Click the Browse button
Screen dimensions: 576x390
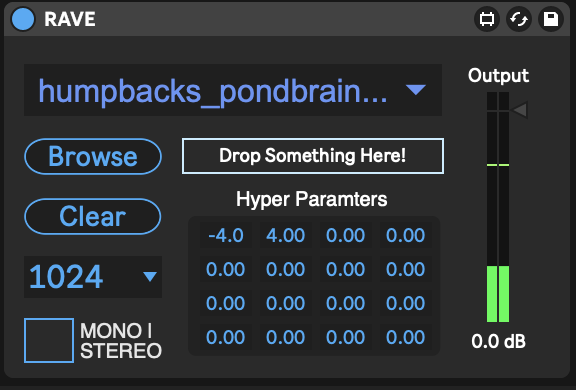tap(93, 156)
